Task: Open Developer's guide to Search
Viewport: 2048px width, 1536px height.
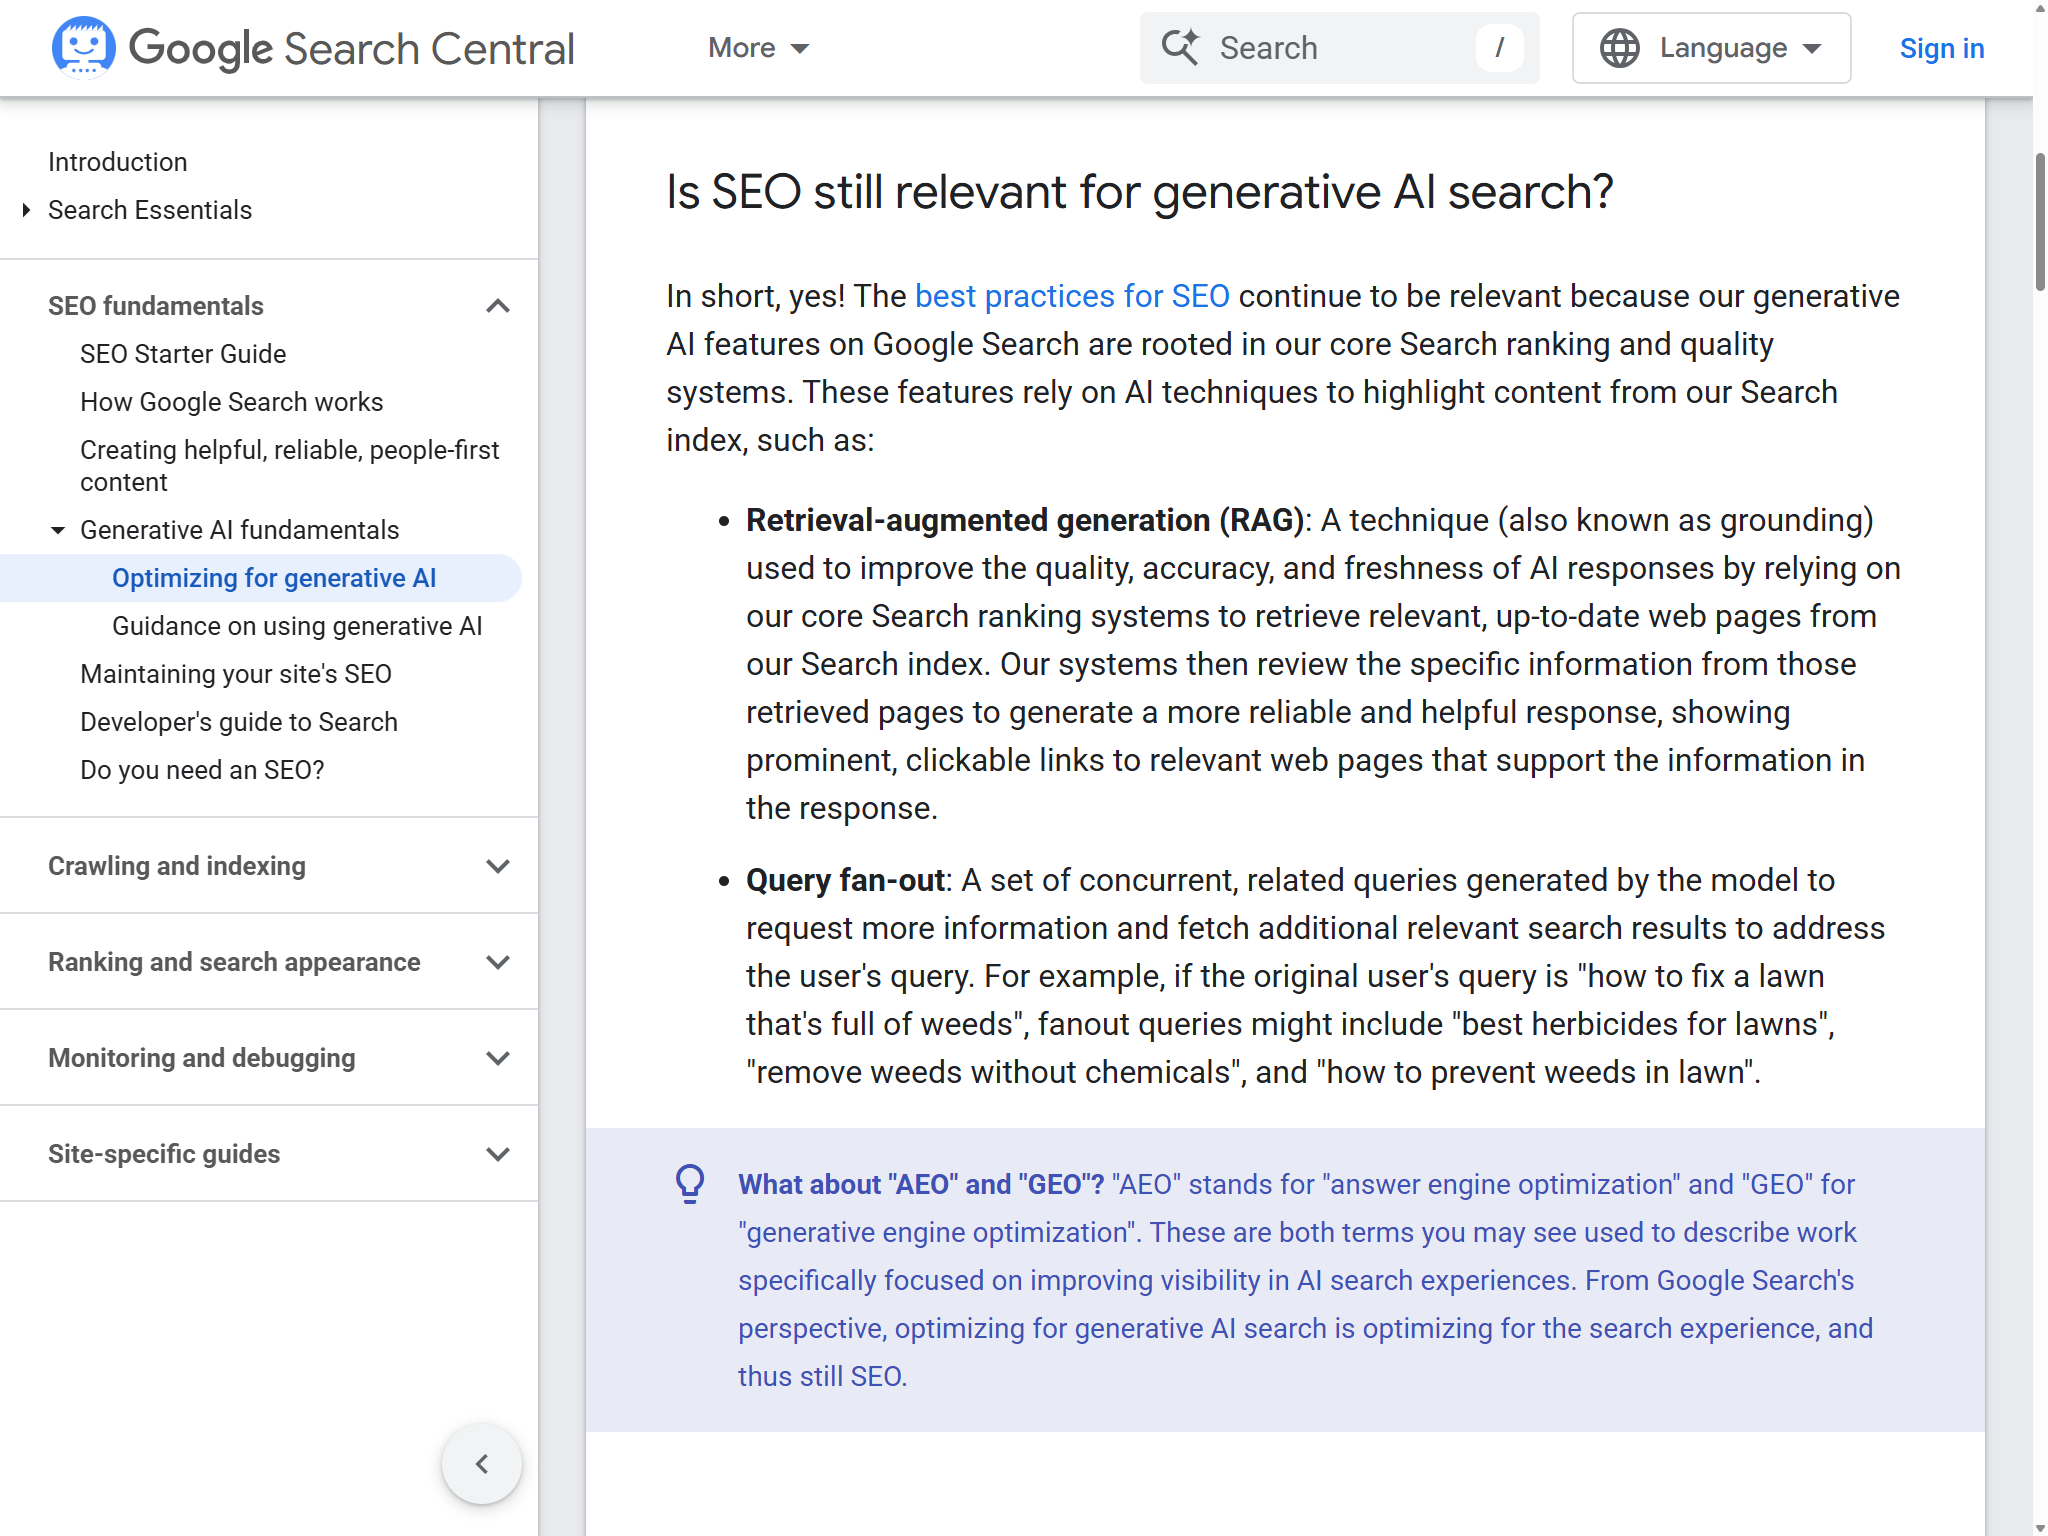Action: [239, 722]
